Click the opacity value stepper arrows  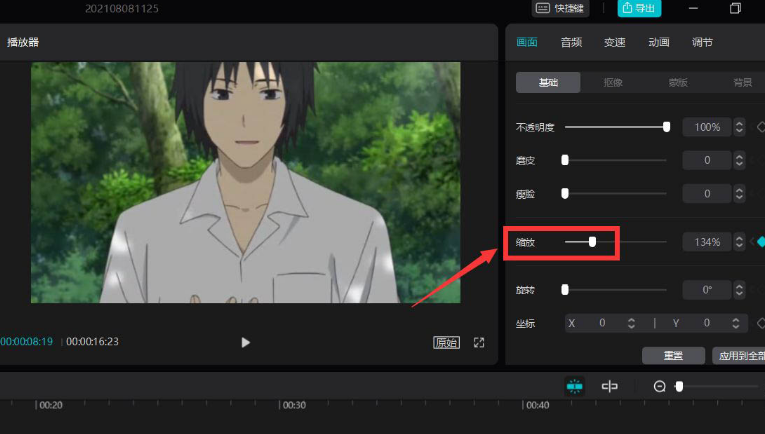(x=739, y=127)
